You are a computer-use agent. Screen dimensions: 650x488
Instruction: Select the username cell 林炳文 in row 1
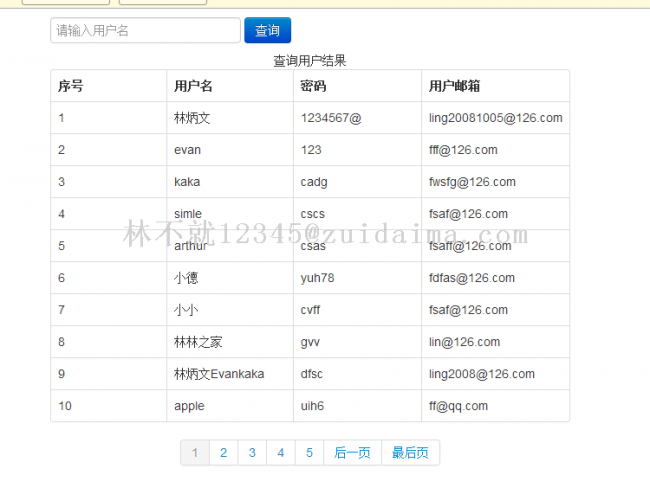192,118
